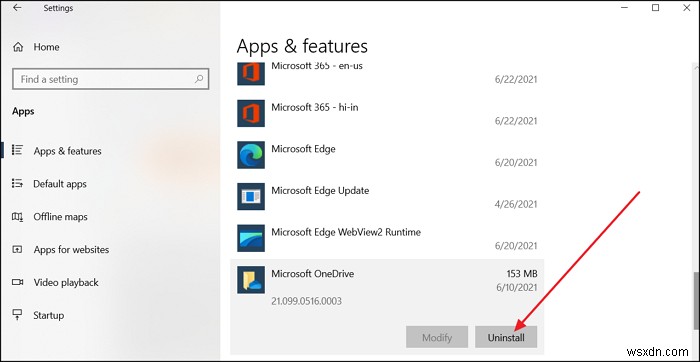Image resolution: width=700 pixels, height=362 pixels.
Task: Select Microsoft 365 - en-us entry
Action: (x=317, y=66)
